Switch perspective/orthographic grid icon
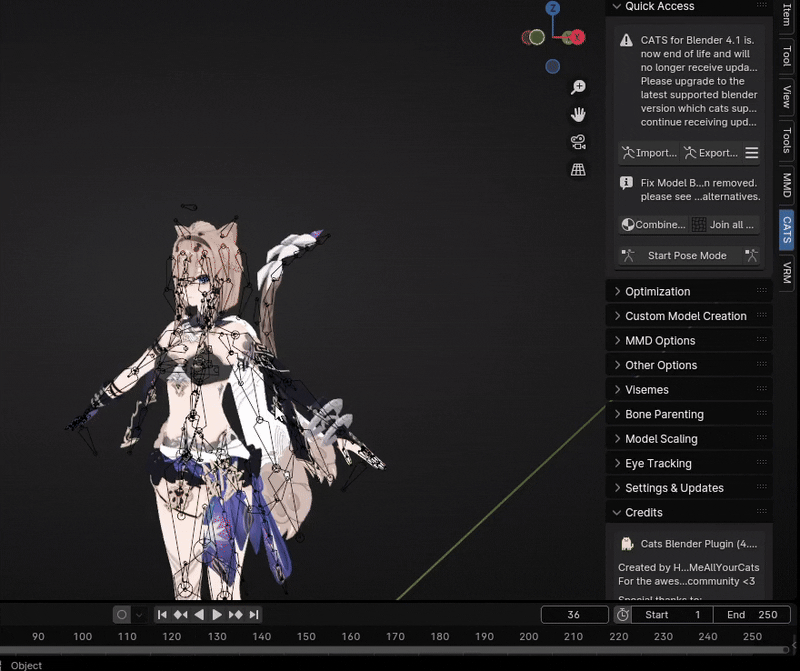 coord(578,169)
